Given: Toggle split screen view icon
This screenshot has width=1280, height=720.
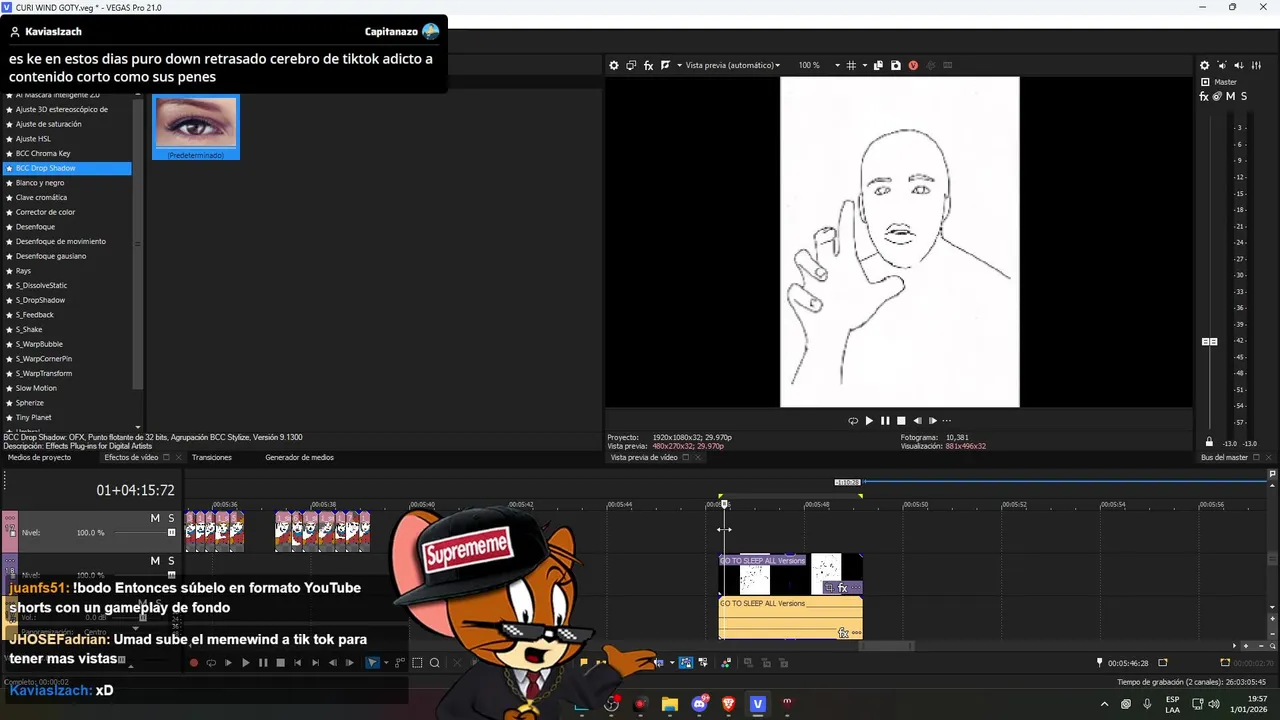Looking at the screenshot, I should pos(666,65).
